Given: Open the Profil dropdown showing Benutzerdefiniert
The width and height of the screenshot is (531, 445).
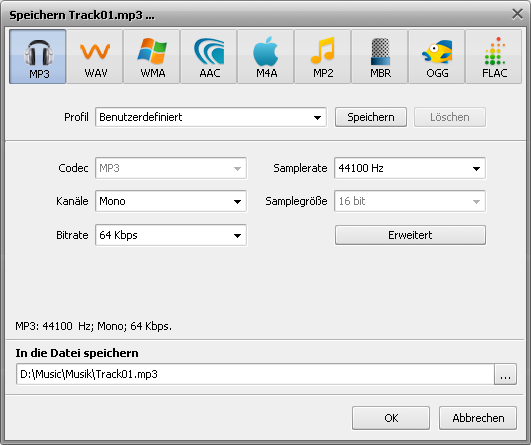Looking at the screenshot, I should click(211, 117).
